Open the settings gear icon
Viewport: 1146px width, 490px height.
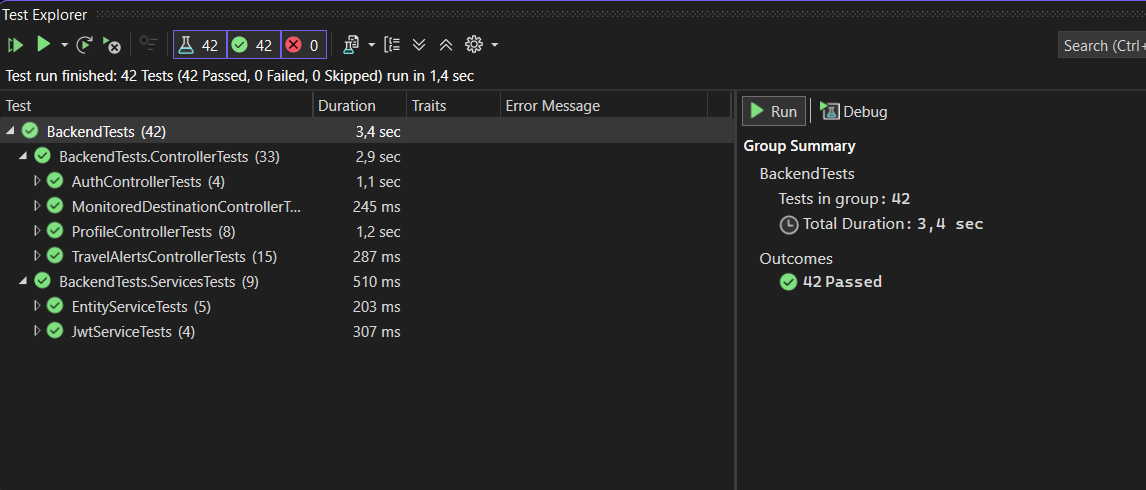click(474, 45)
